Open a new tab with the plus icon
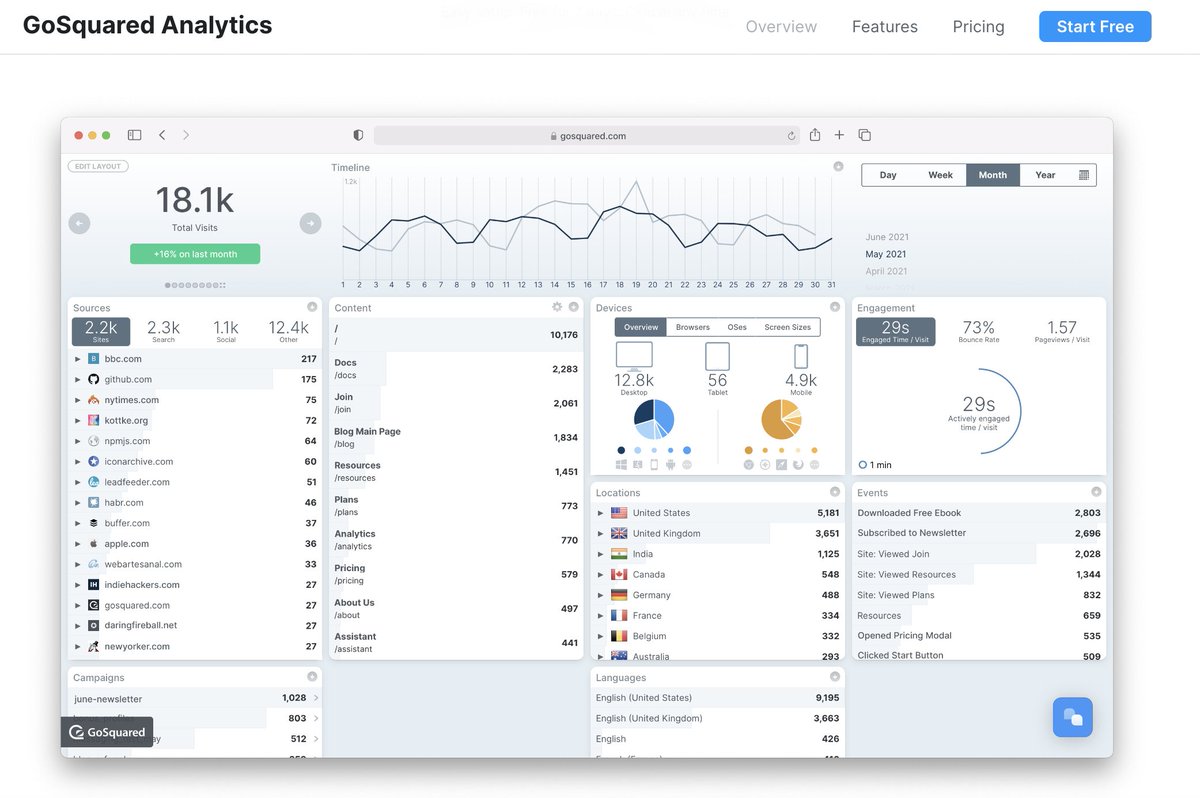The height and width of the screenshot is (798, 1200). pyautogui.click(x=839, y=135)
